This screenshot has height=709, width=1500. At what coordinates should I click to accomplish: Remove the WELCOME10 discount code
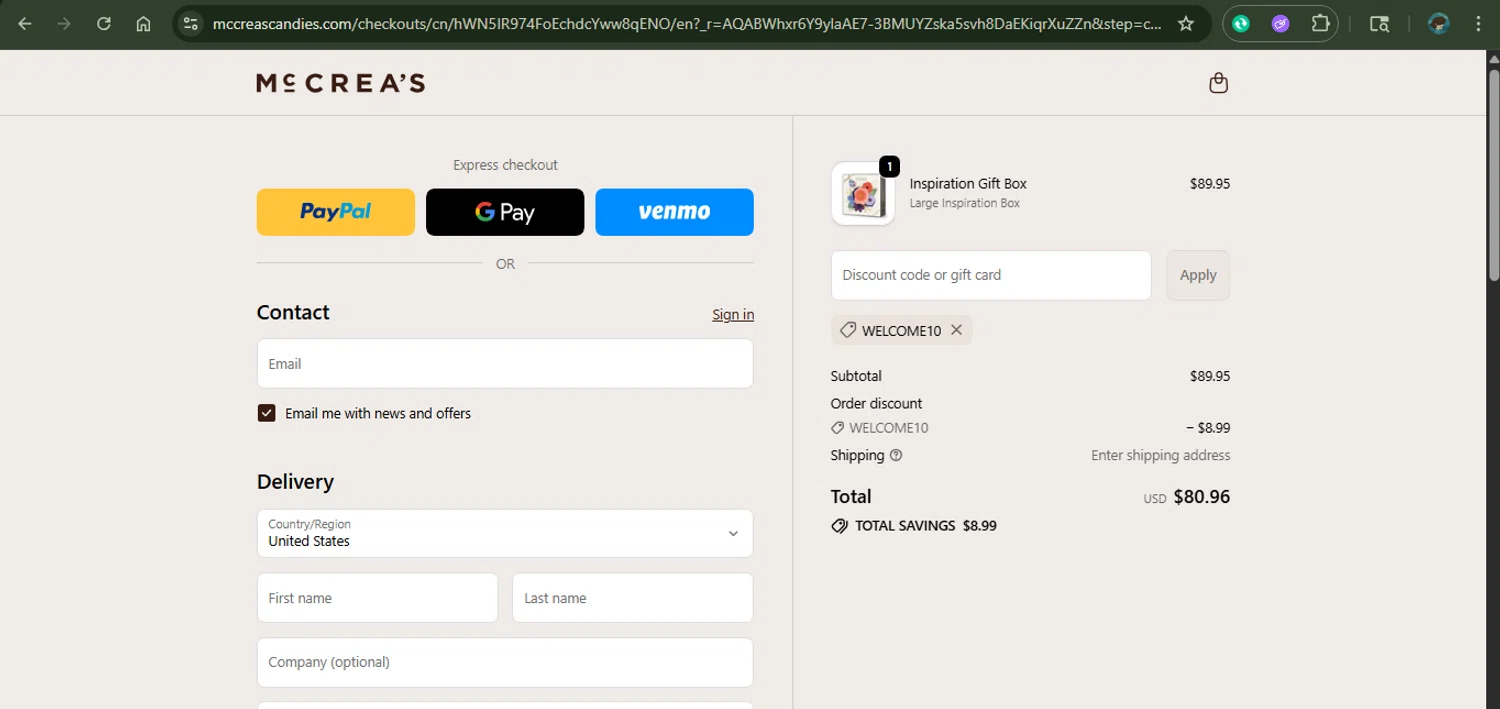(x=956, y=330)
